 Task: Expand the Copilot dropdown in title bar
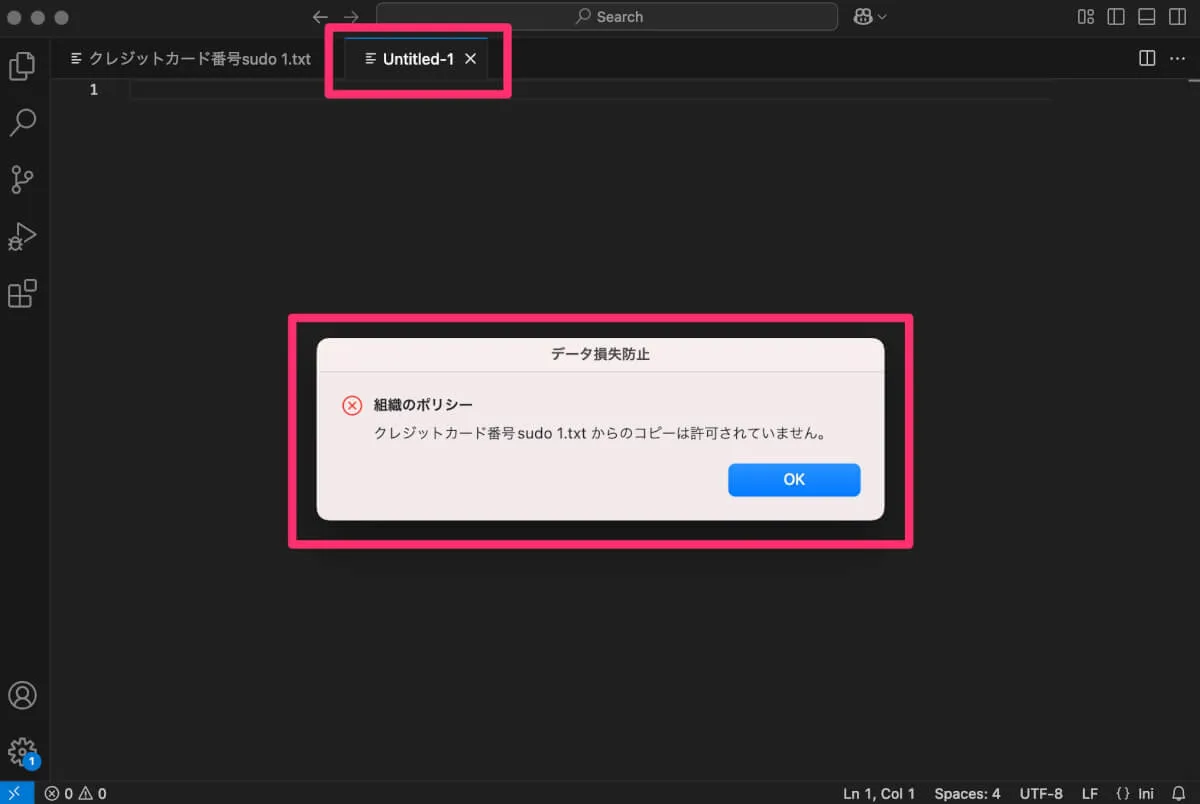point(870,17)
